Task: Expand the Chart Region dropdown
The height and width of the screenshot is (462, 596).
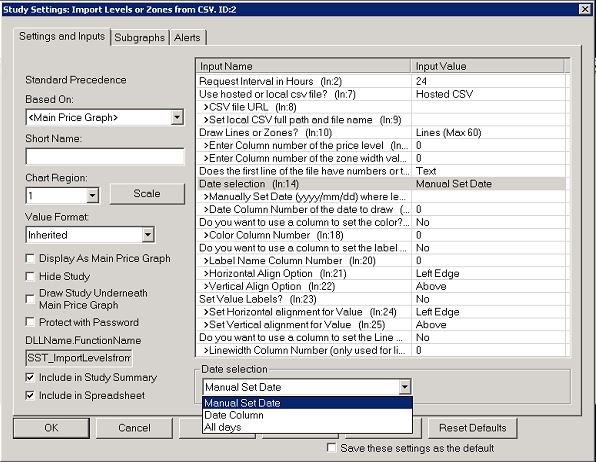Action: click(x=92, y=196)
